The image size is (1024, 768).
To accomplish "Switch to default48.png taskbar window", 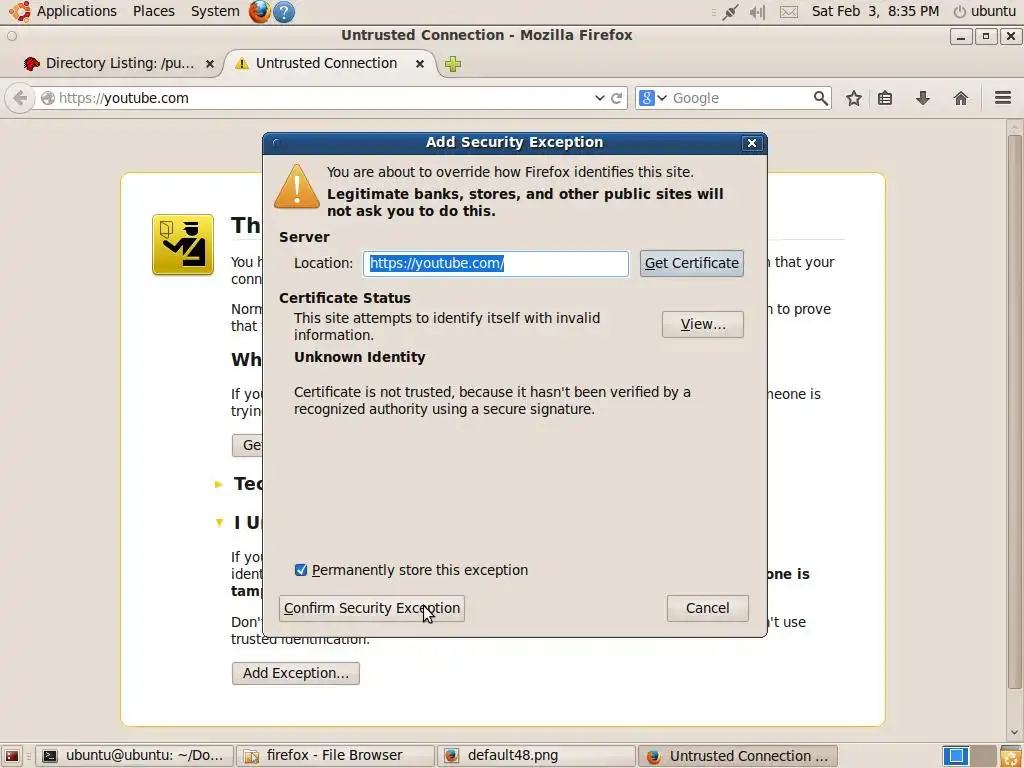I will [x=536, y=756].
